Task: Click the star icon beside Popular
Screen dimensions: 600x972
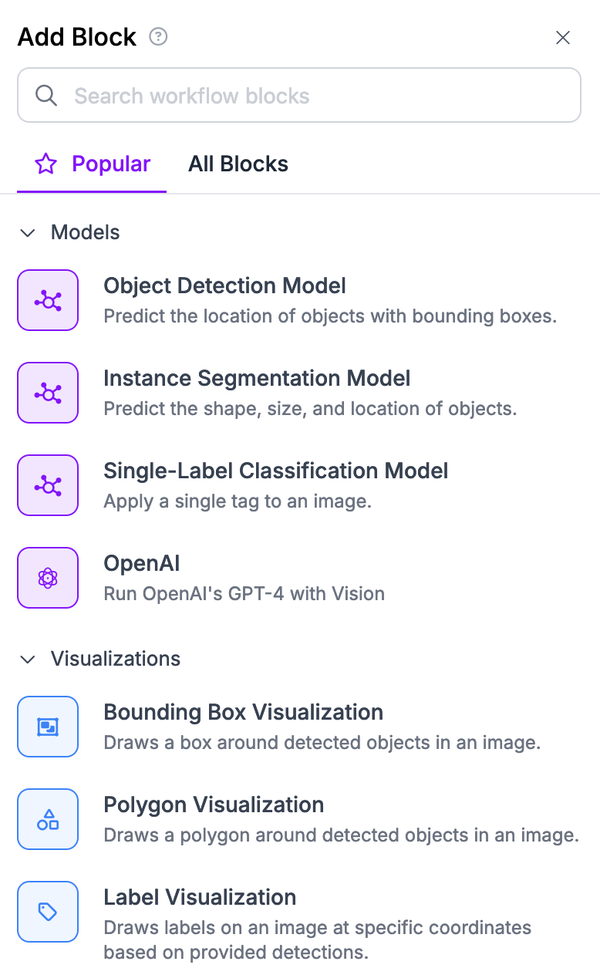Action: pyautogui.click(x=45, y=164)
